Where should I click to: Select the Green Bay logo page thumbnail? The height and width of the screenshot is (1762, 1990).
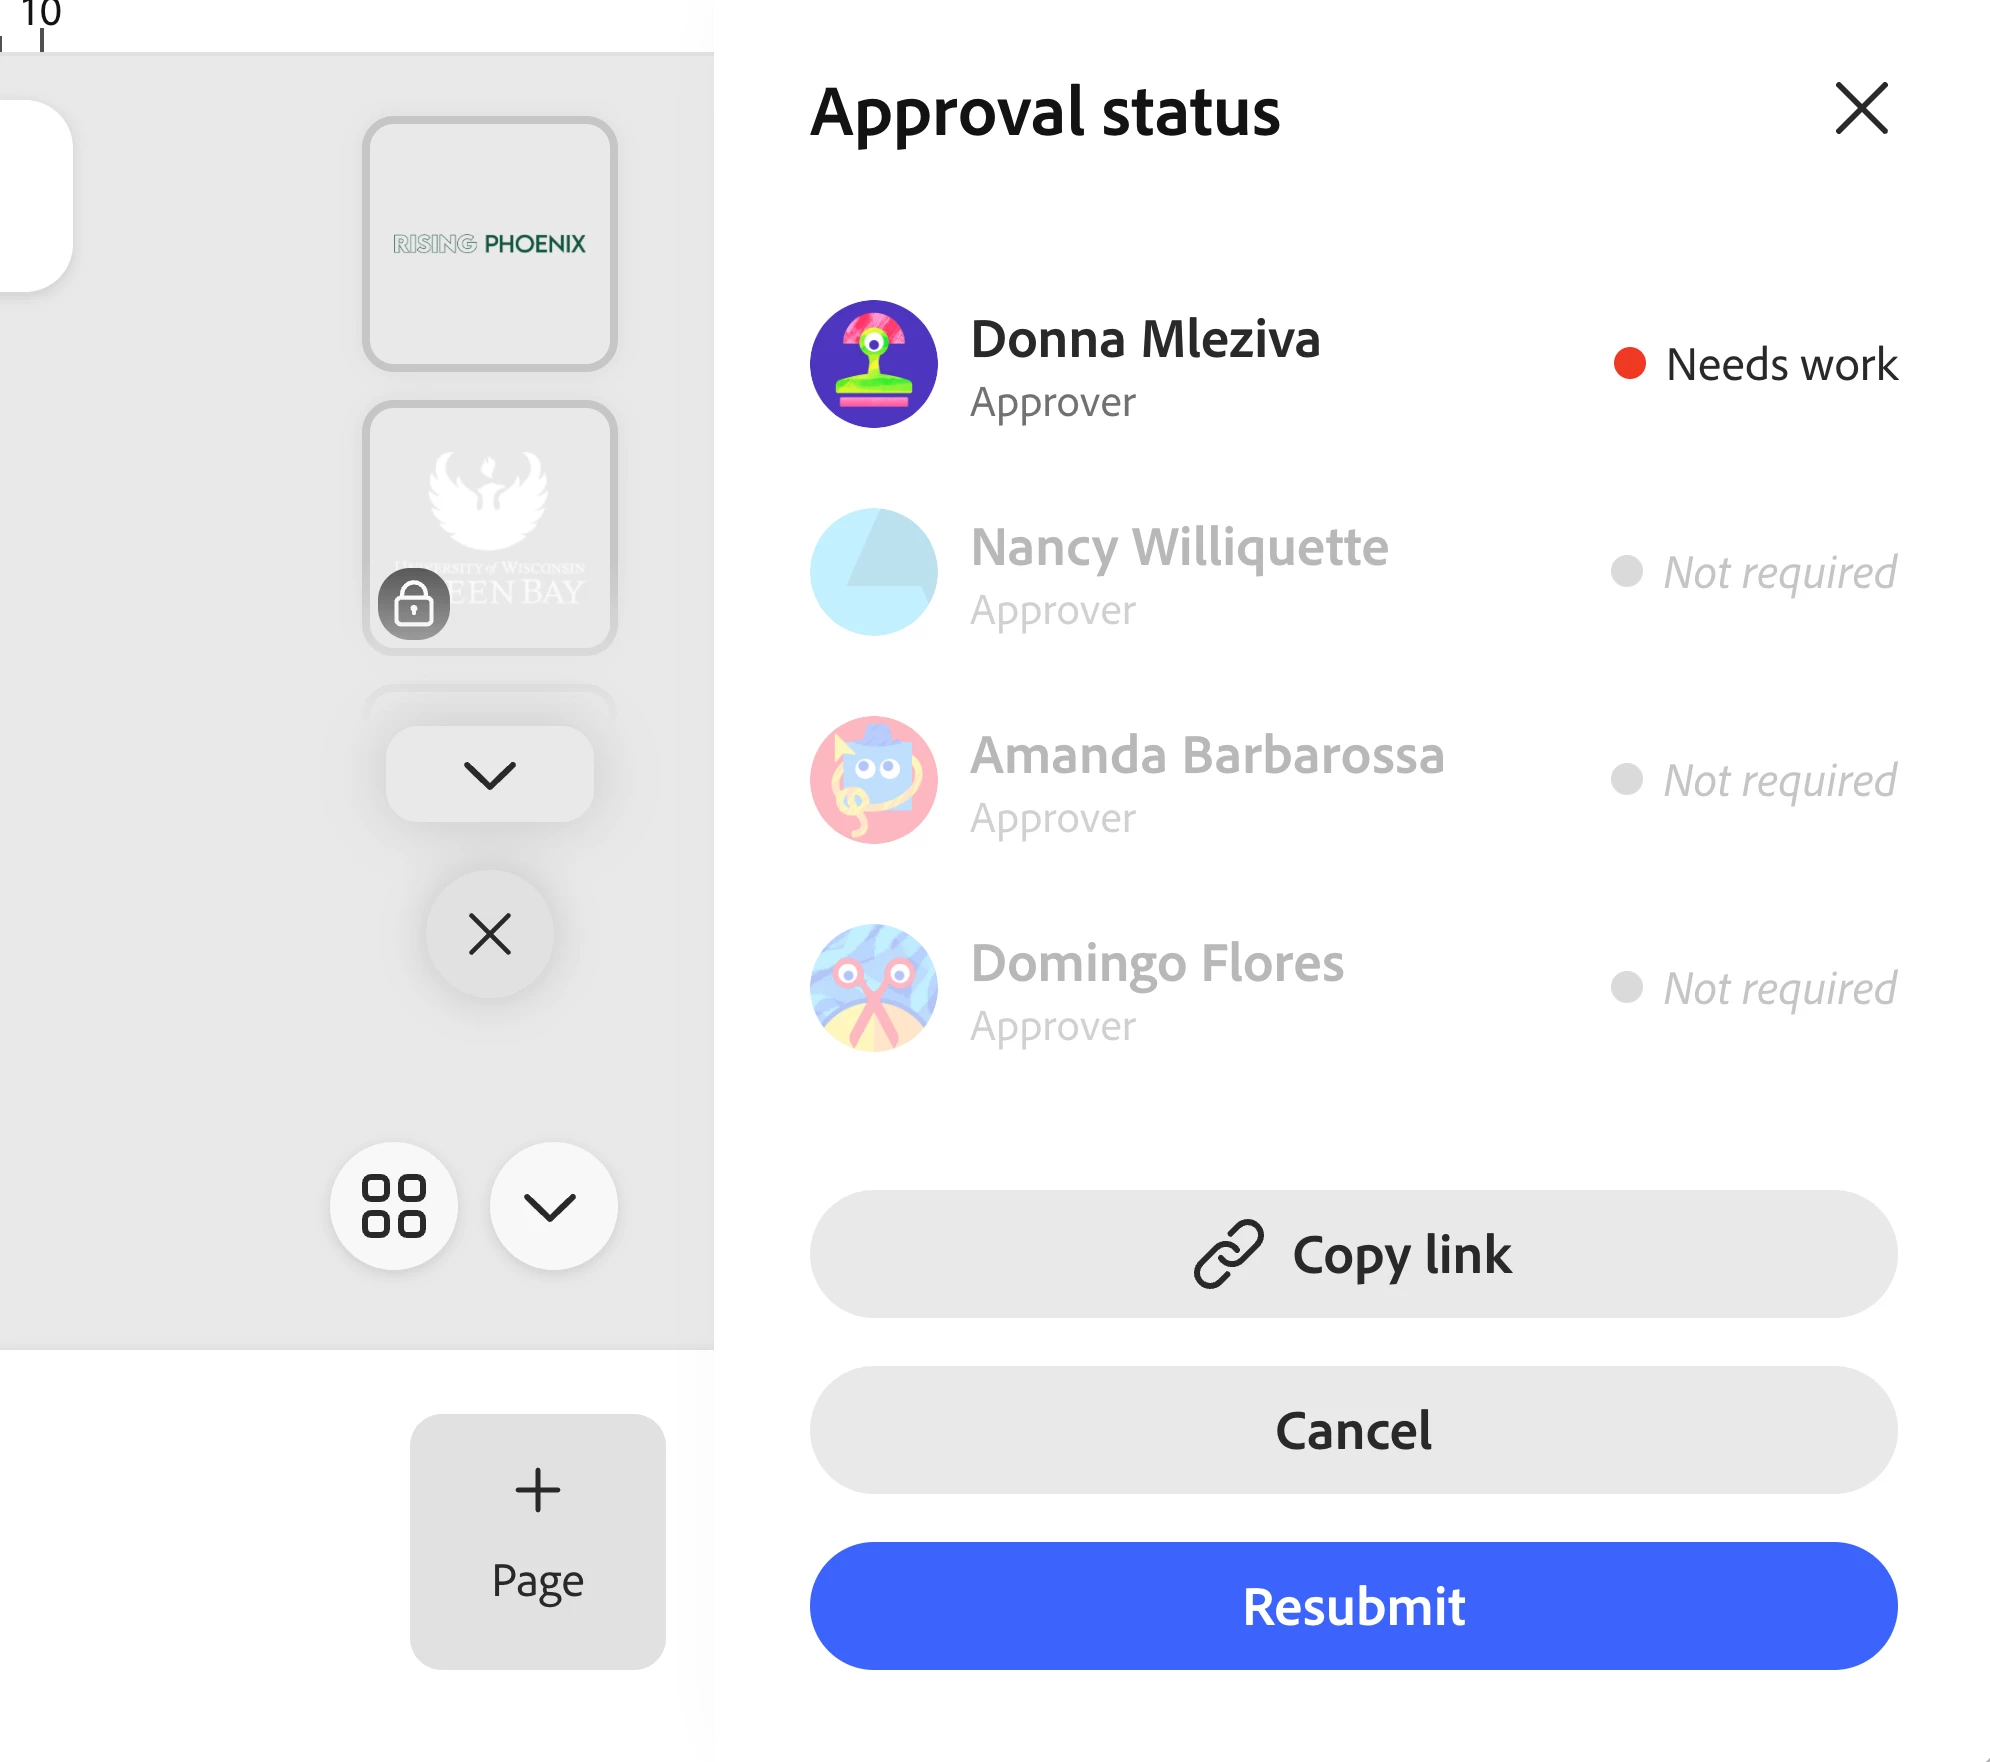pyautogui.click(x=490, y=528)
